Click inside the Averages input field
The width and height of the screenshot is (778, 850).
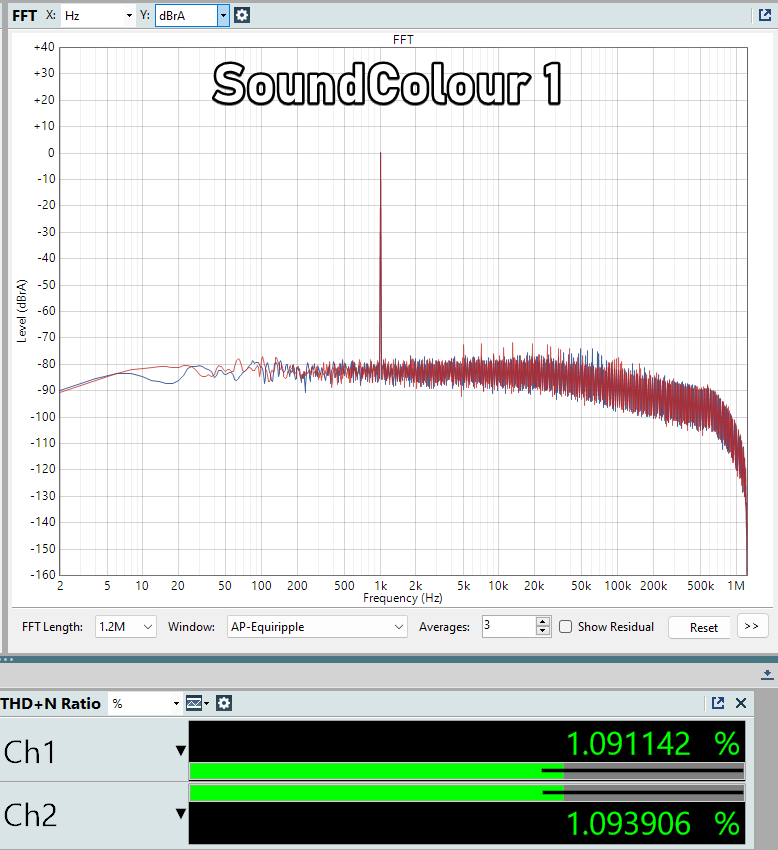tap(508, 627)
